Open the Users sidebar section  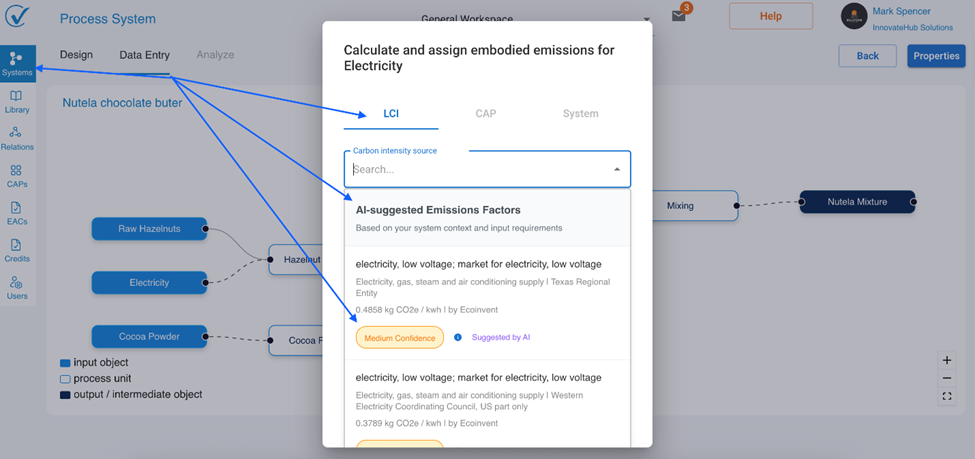17,288
